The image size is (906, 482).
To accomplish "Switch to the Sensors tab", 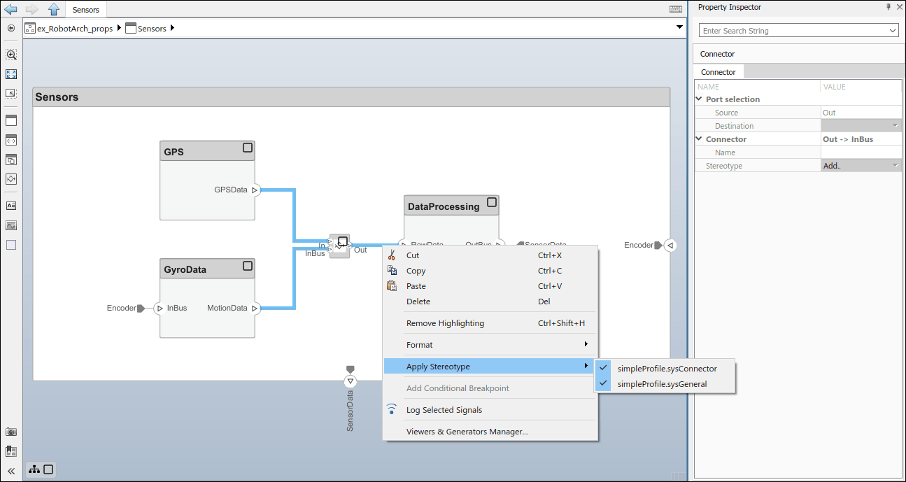I will pyautogui.click(x=86, y=9).
